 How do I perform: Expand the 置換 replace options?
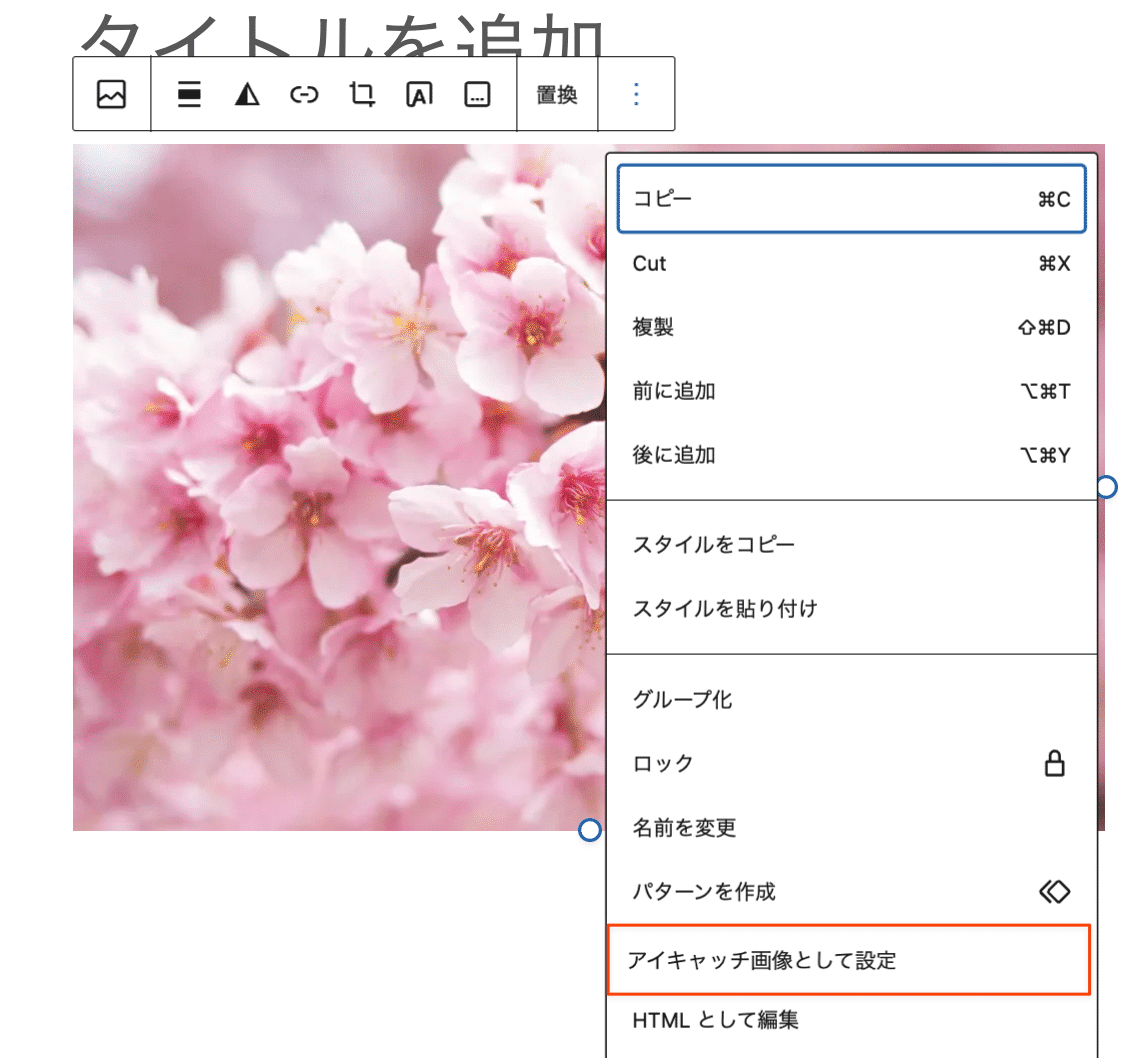pos(557,93)
